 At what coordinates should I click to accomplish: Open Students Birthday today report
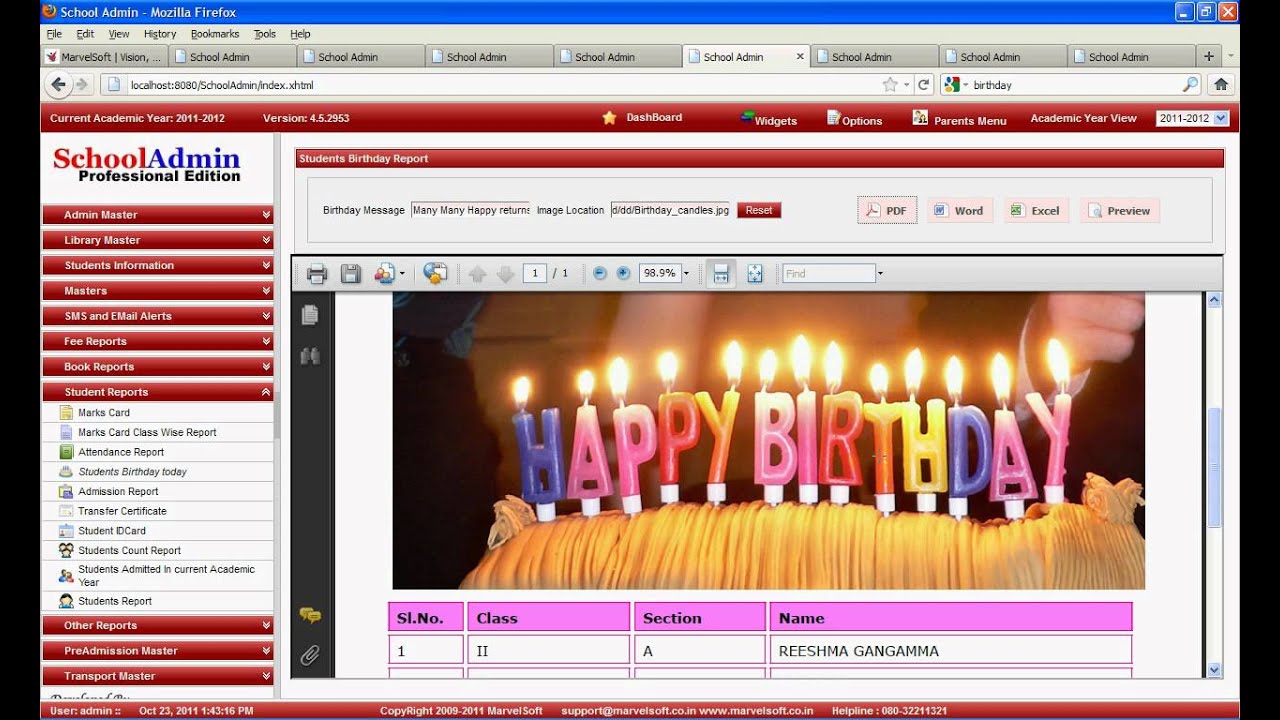tap(133, 472)
